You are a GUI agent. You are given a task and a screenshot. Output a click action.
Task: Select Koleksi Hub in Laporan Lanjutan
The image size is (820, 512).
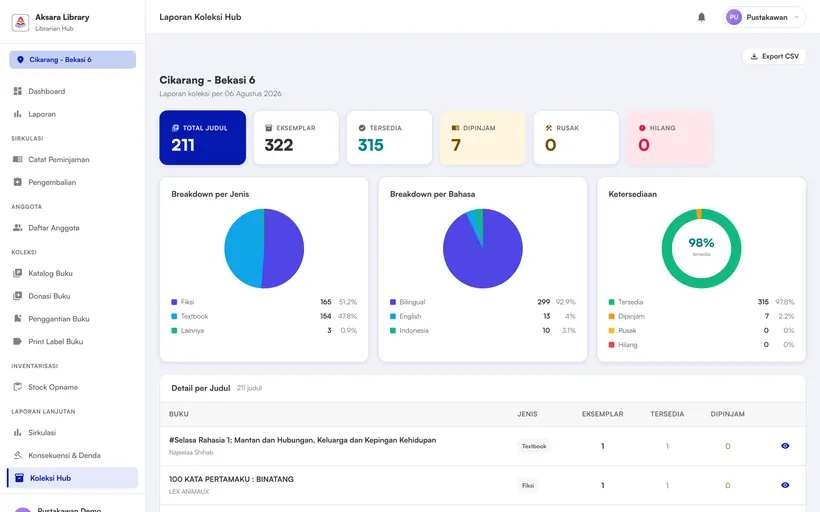(x=73, y=478)
